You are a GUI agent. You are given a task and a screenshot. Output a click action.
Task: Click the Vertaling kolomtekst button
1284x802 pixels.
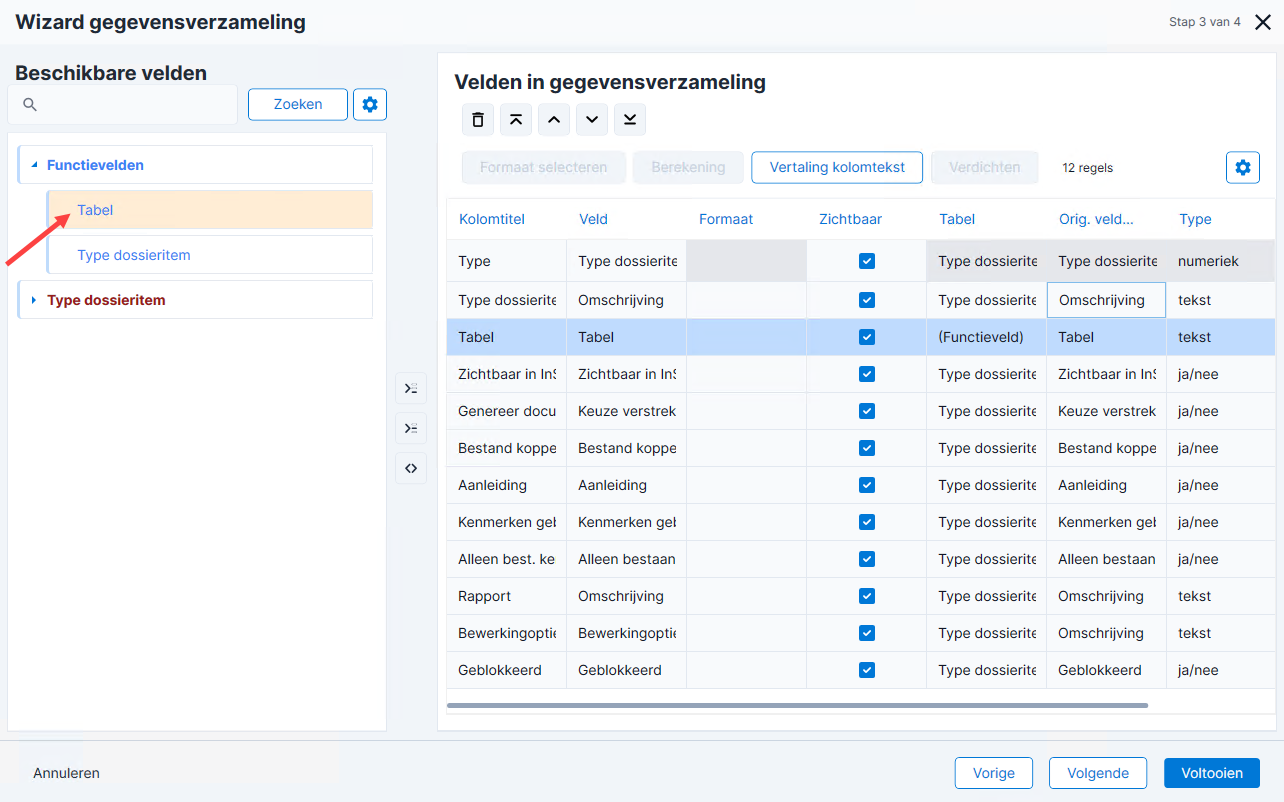click(837, 167)
